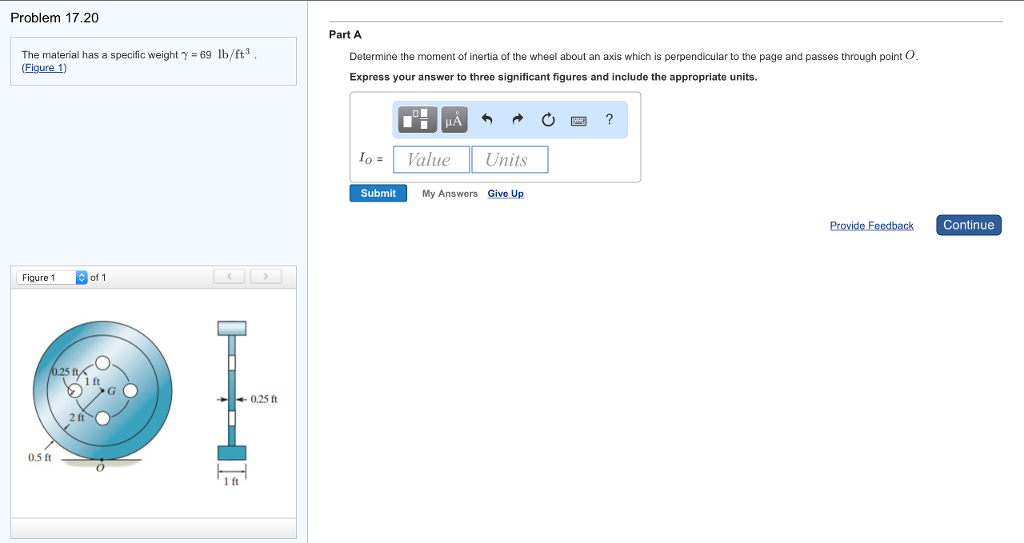The width and height of the screenshot is (1024, 543).
Task: Click the Value input field
Action: (x=431, y=160)
